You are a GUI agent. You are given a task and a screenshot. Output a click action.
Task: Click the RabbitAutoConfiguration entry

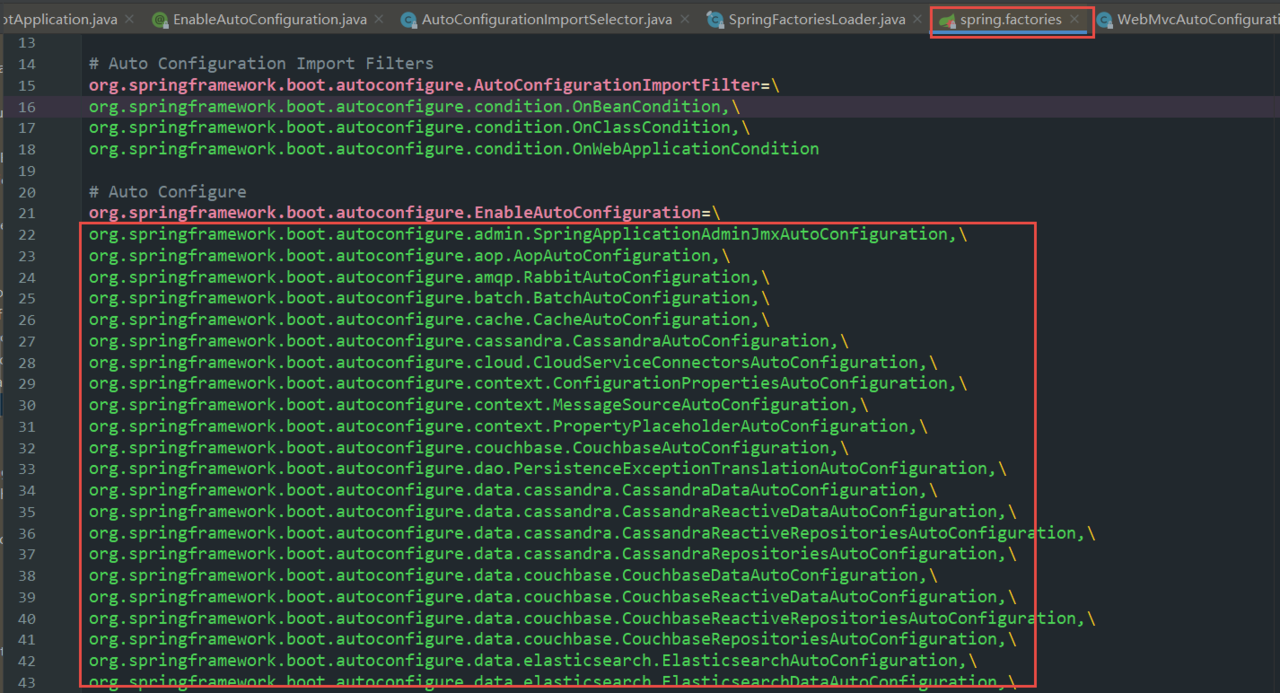428,277
